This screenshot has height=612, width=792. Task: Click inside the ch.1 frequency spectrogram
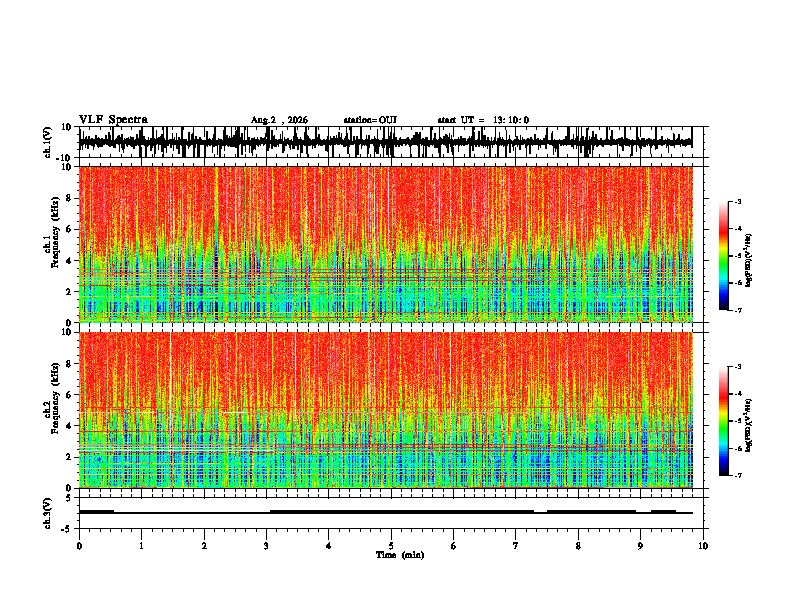(385, 244)
